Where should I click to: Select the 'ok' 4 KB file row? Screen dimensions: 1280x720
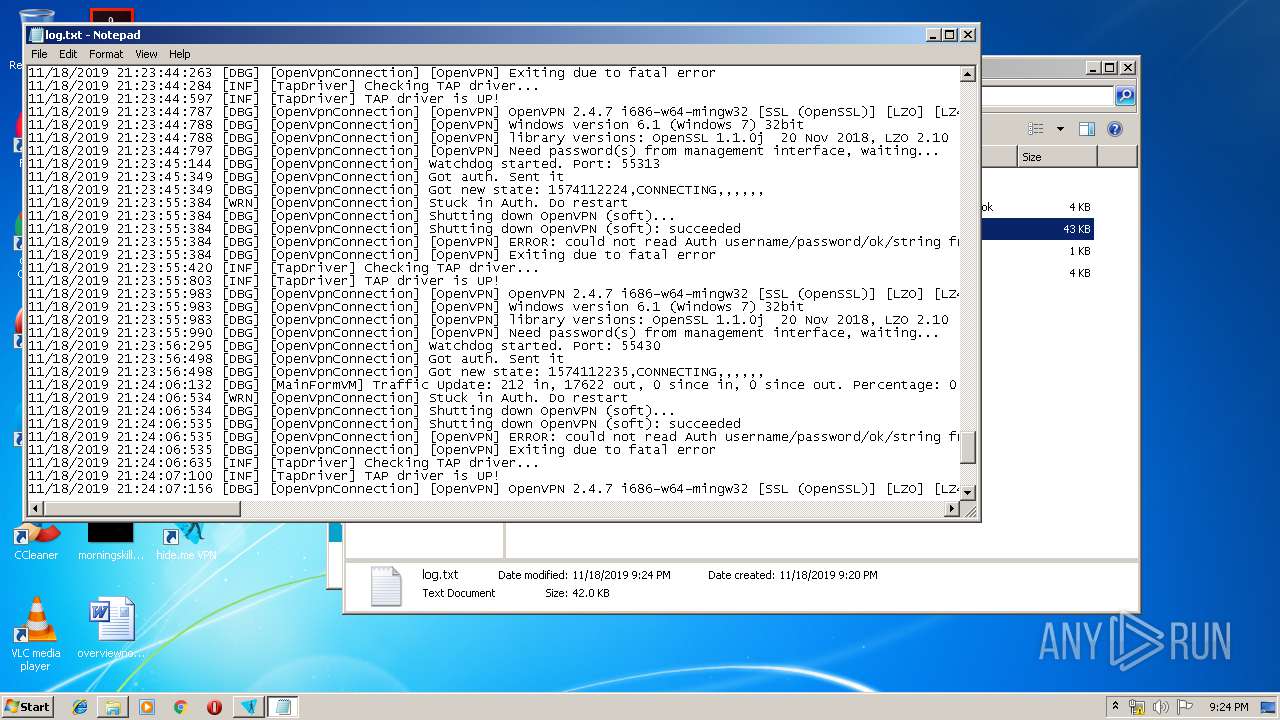point(1036,208)
